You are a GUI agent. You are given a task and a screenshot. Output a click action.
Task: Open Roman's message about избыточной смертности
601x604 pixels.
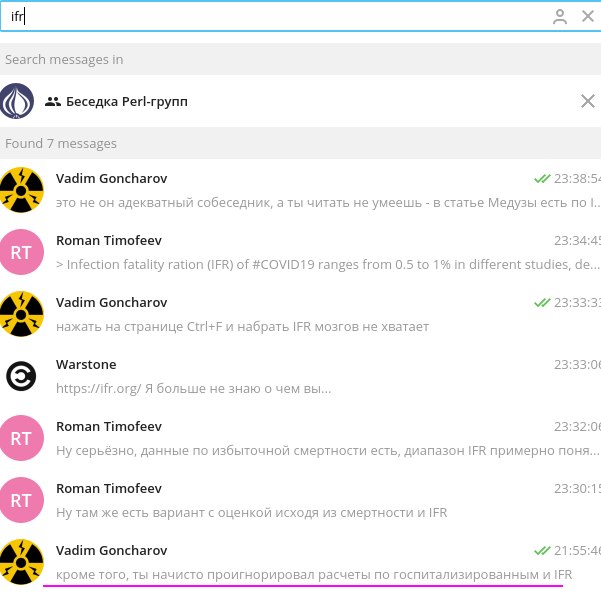point(300,438)
